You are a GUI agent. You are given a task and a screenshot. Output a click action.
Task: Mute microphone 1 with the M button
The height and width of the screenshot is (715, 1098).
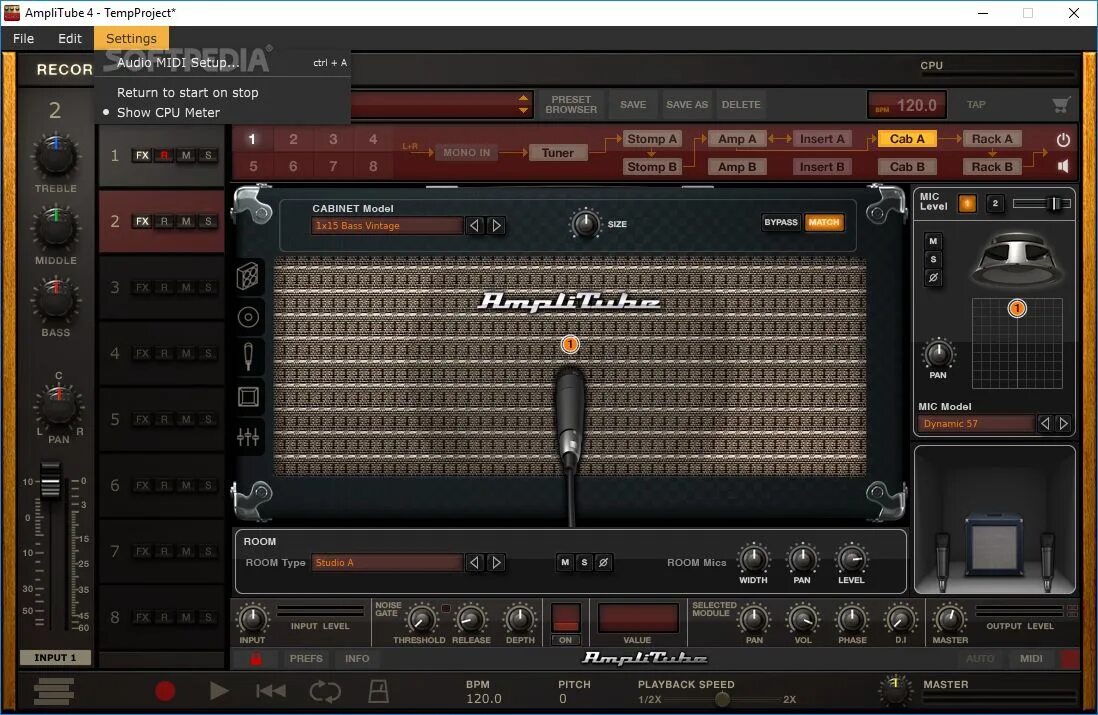pyautogui.click(x=933, y=240)
